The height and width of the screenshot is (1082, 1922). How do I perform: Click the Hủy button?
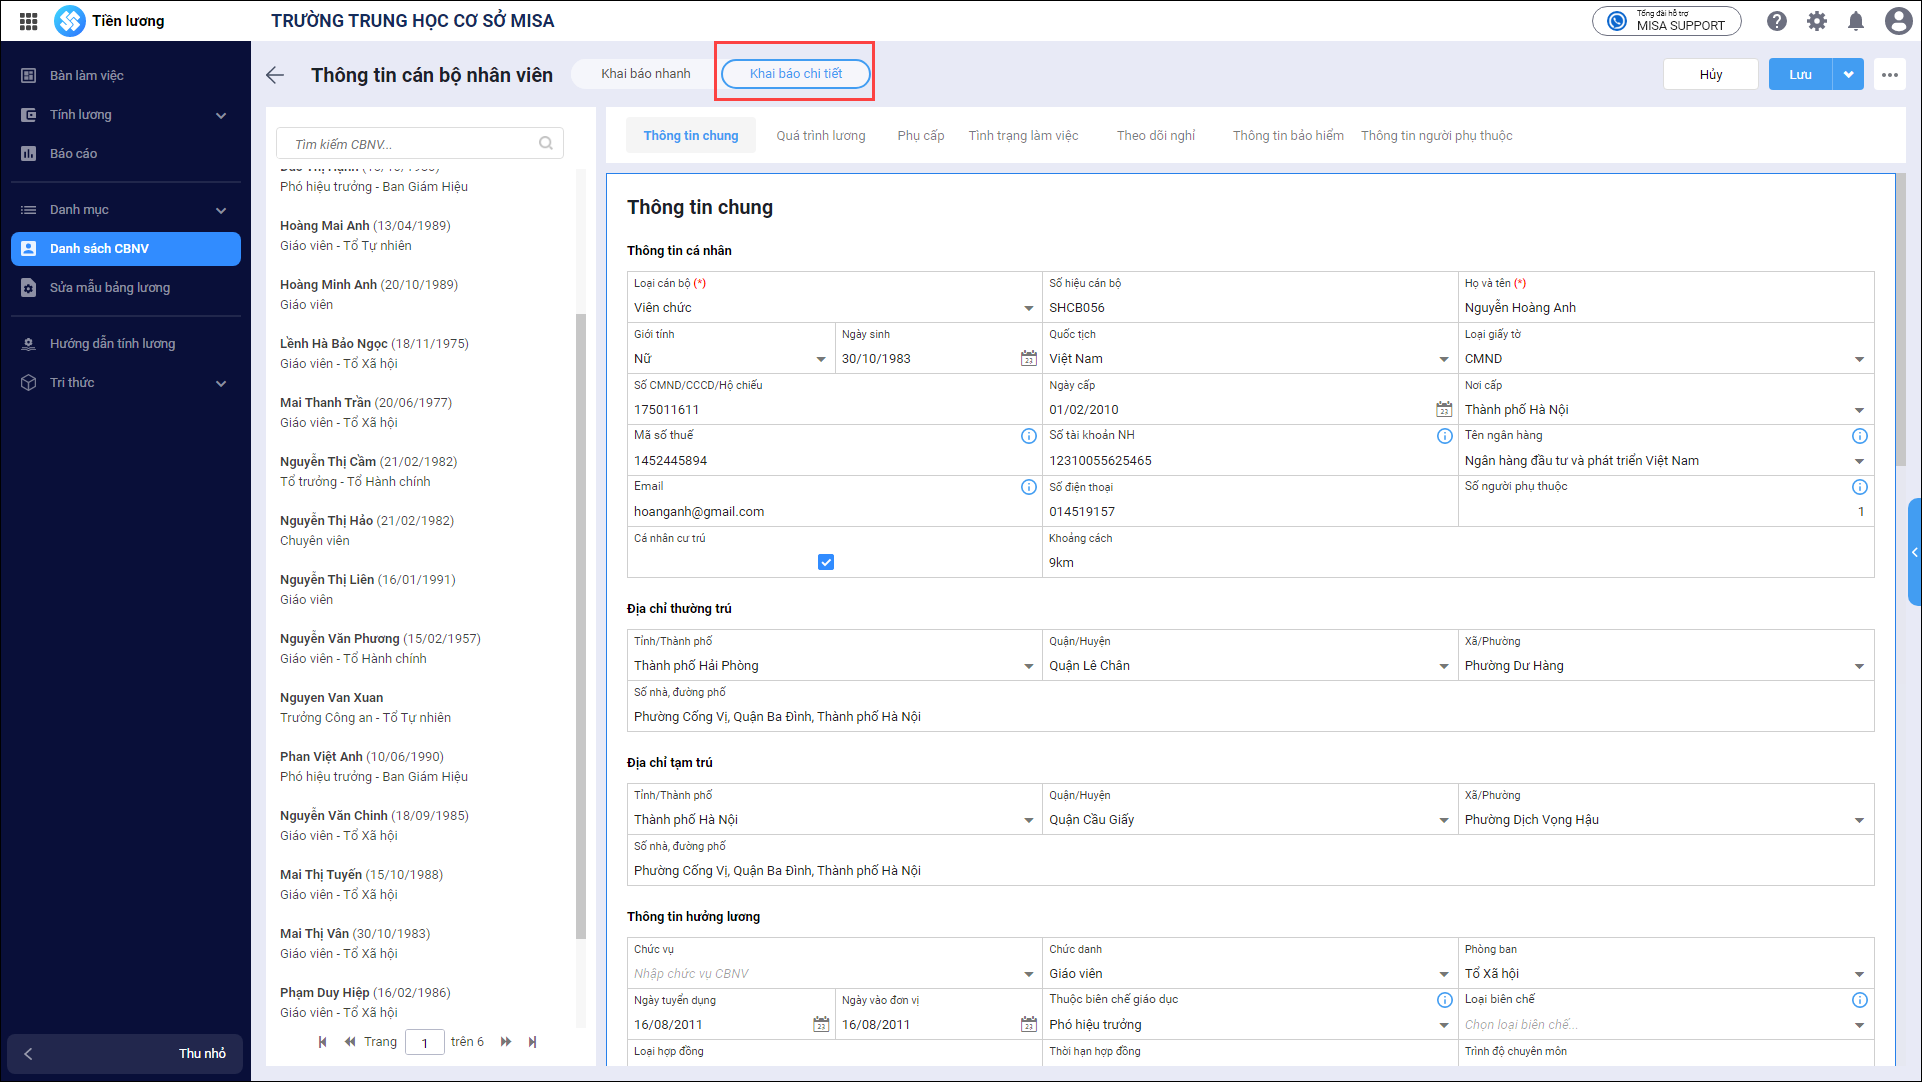pyautogui.click(x=1710, y=74)
